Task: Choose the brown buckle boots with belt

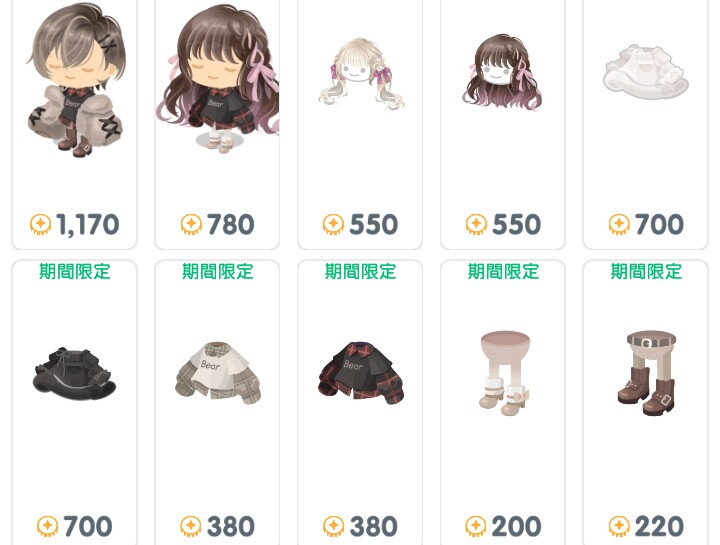Action: tap(647, 373)
